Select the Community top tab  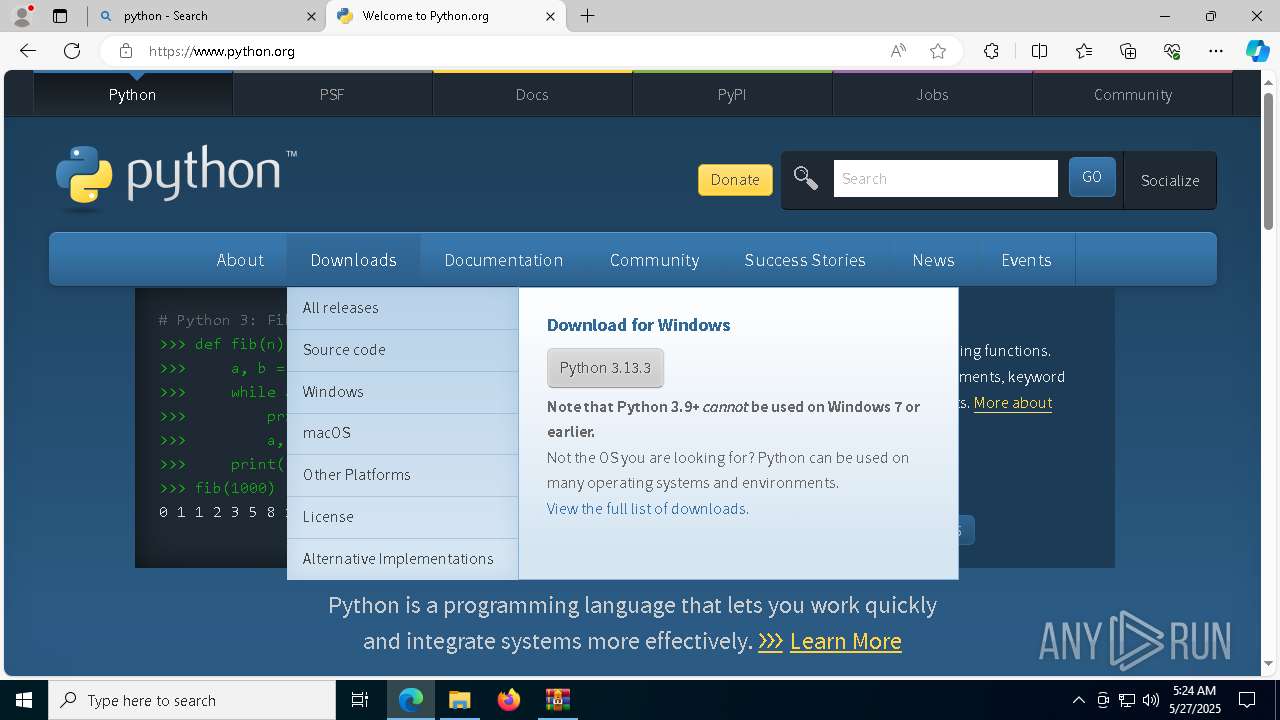pyautogui.click(x=1132, y=94)
